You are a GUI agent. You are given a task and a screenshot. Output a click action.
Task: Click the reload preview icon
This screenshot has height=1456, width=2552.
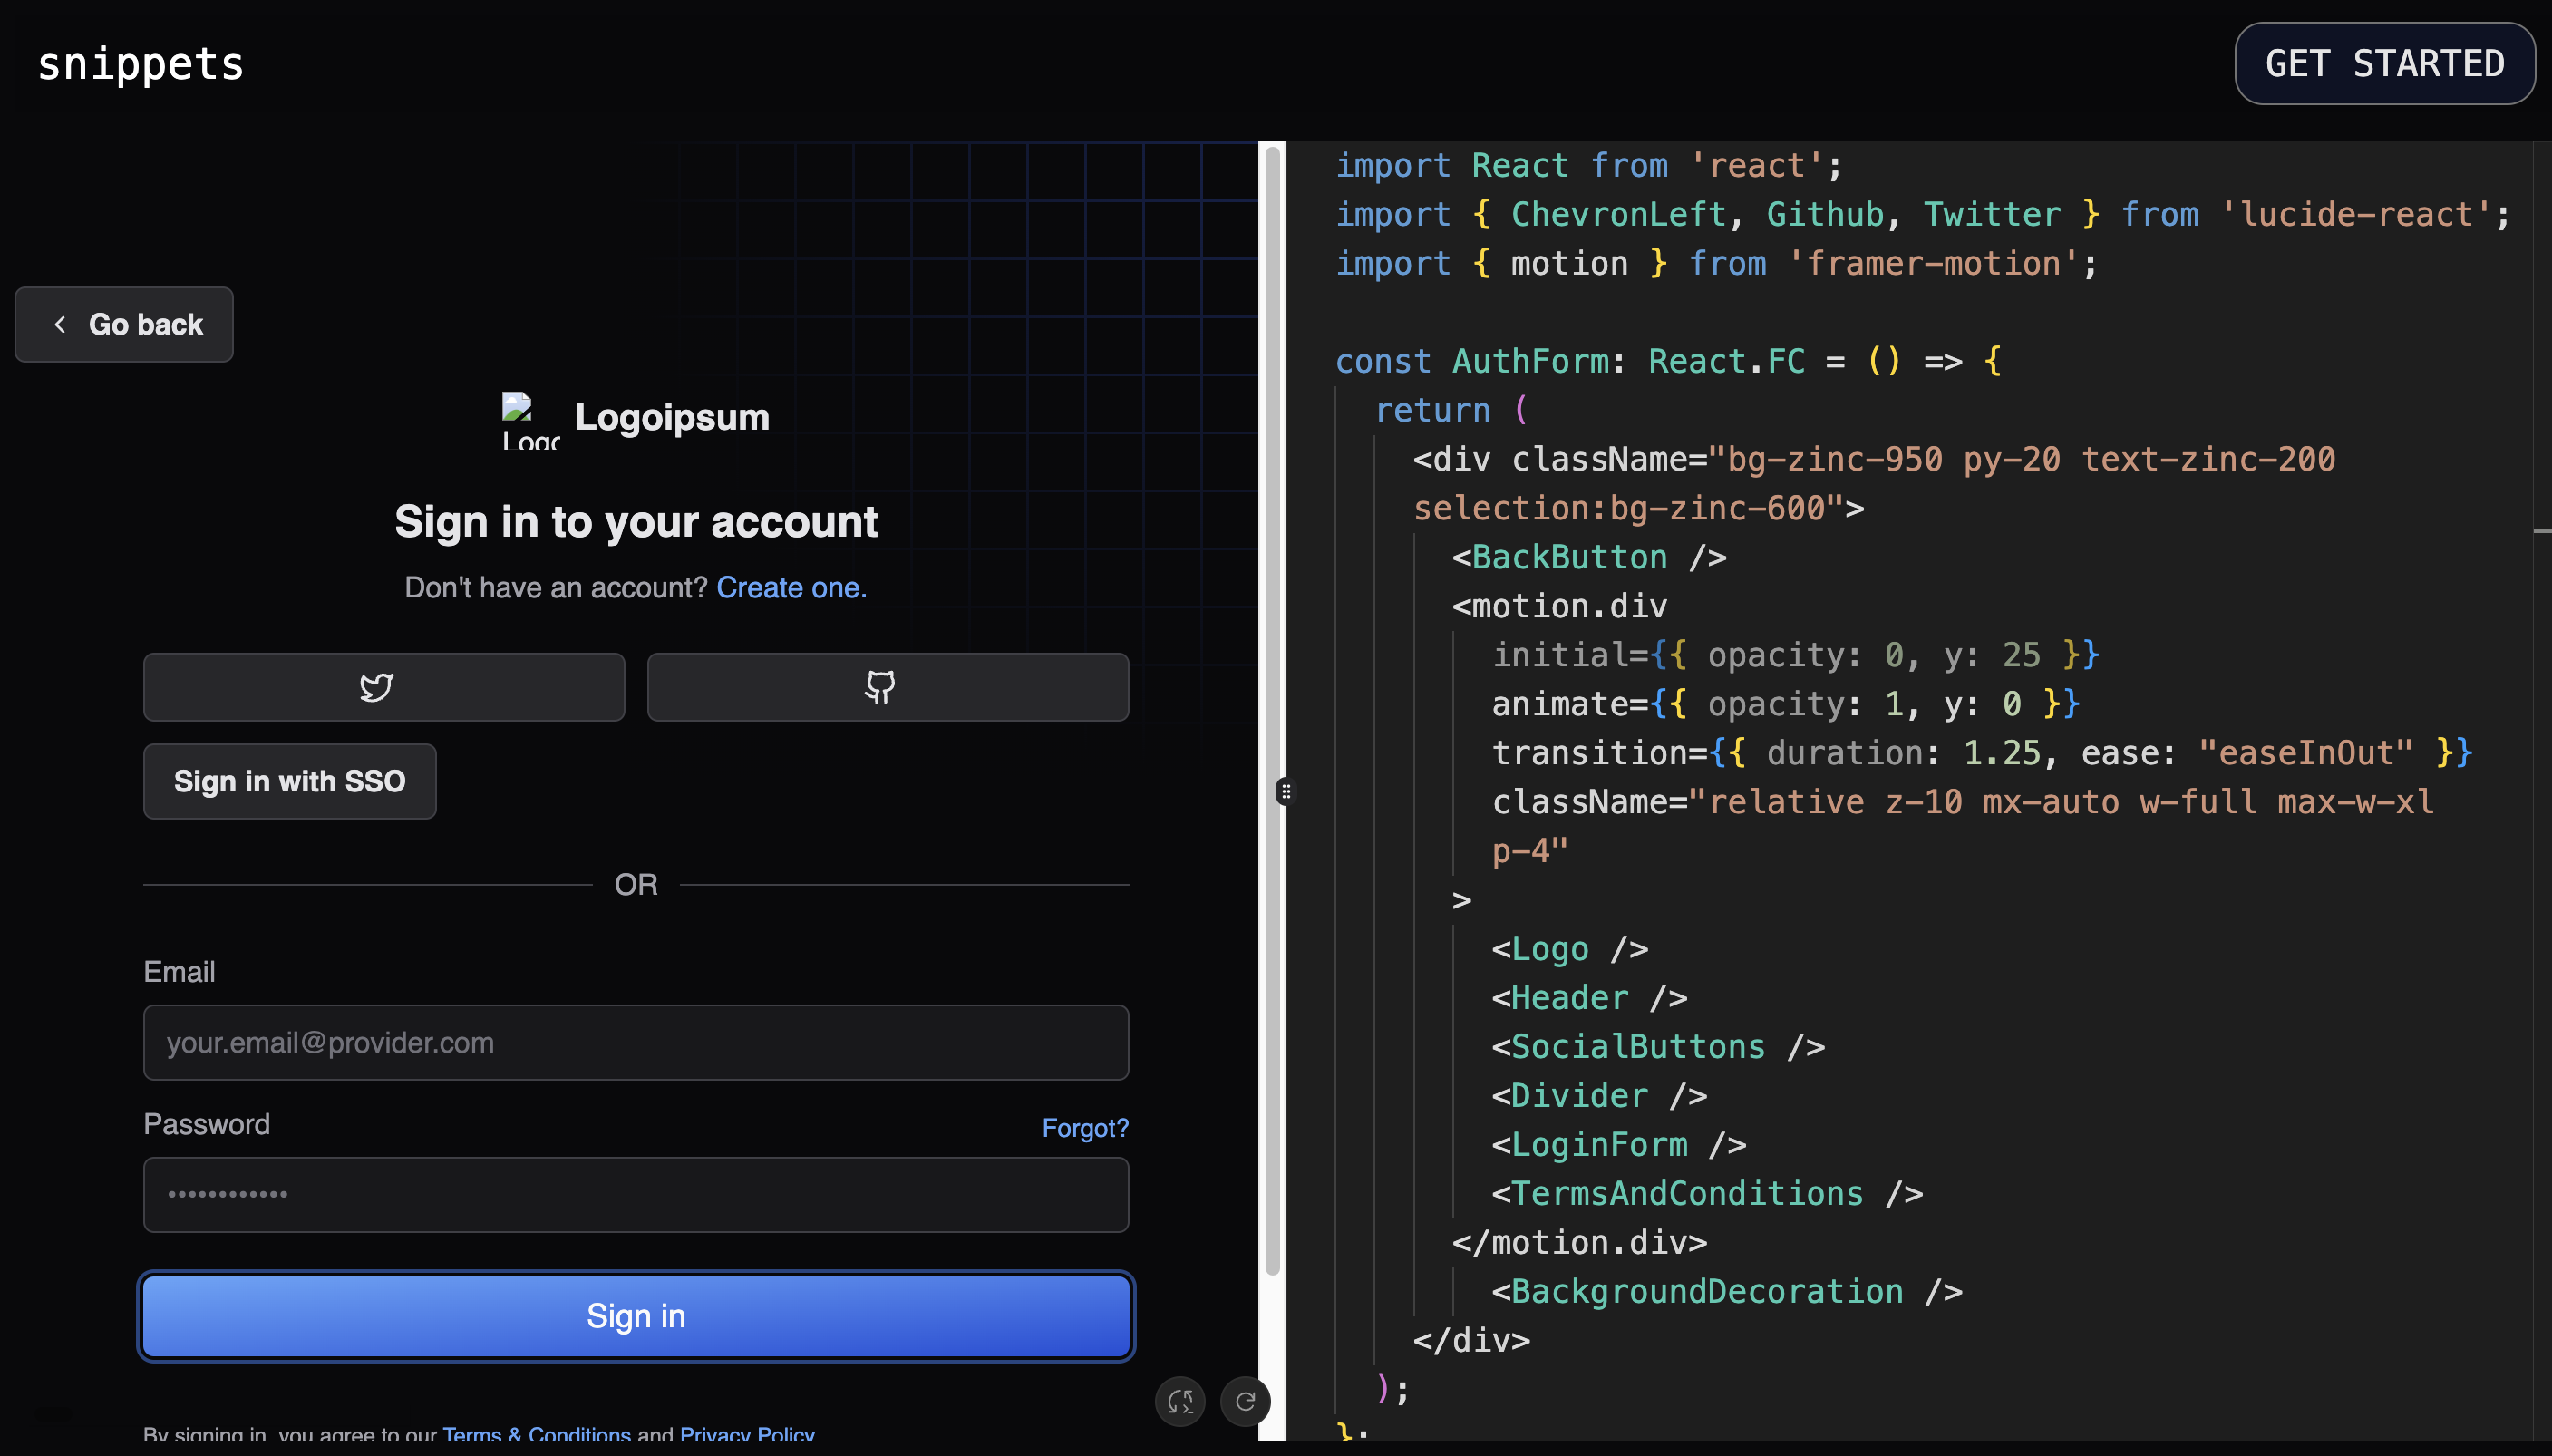(x=1245, y=1401)
